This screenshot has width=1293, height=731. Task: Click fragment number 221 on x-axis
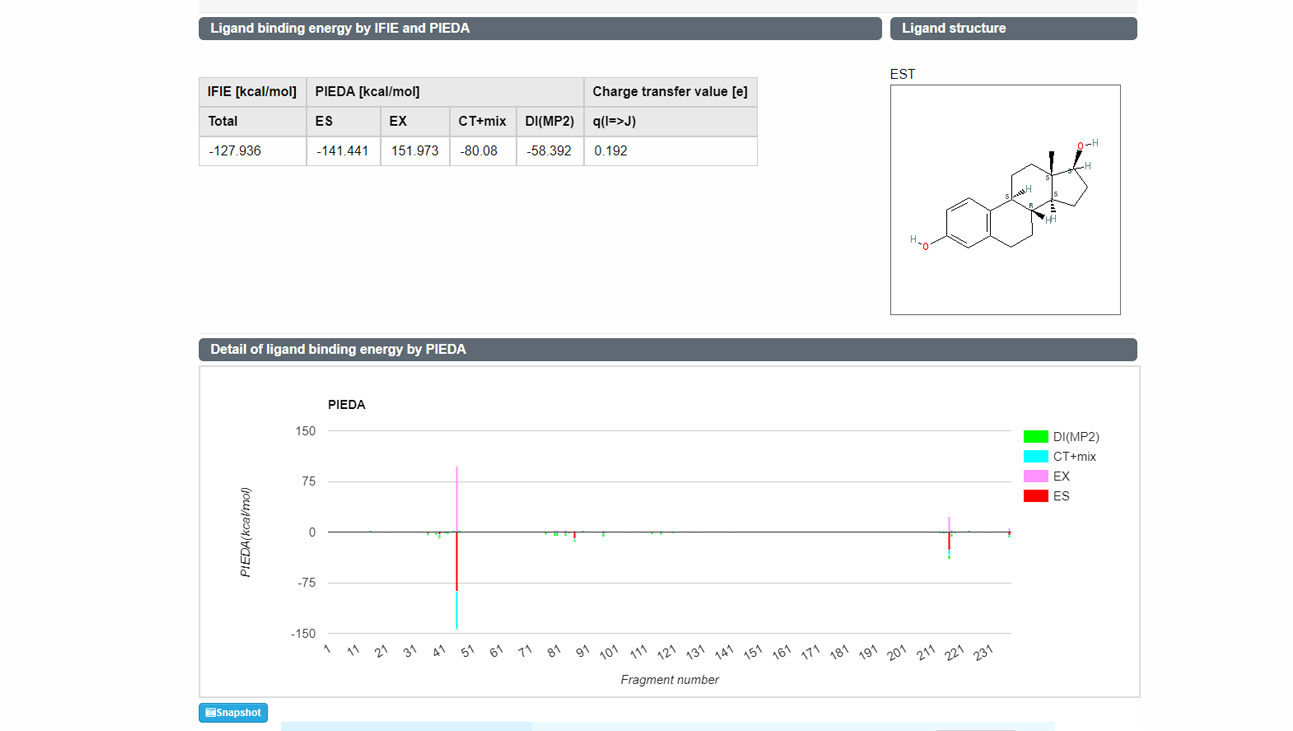click(x=954, y=652)
